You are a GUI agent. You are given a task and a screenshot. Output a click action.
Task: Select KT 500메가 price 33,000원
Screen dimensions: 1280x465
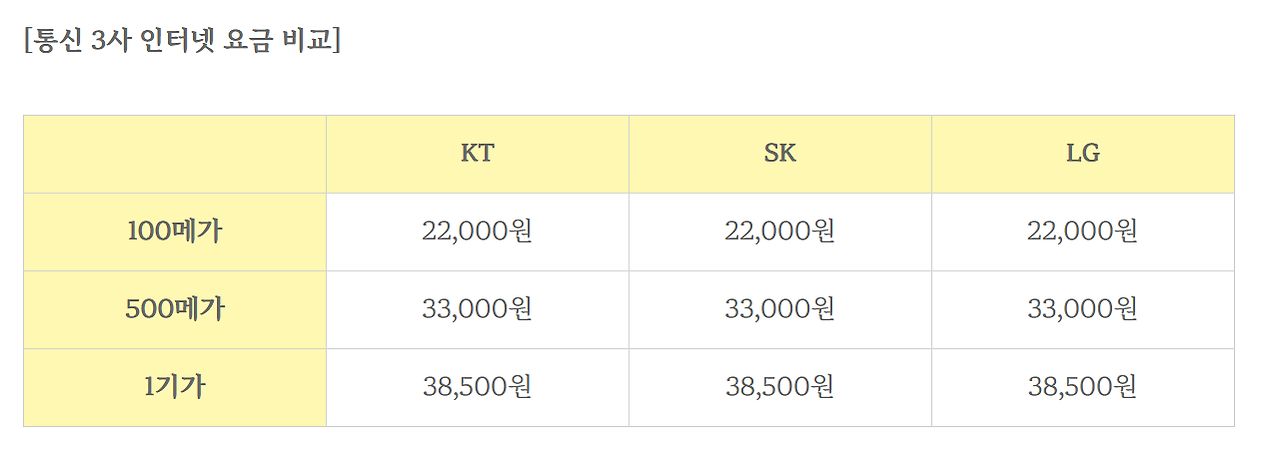[477, 310]
